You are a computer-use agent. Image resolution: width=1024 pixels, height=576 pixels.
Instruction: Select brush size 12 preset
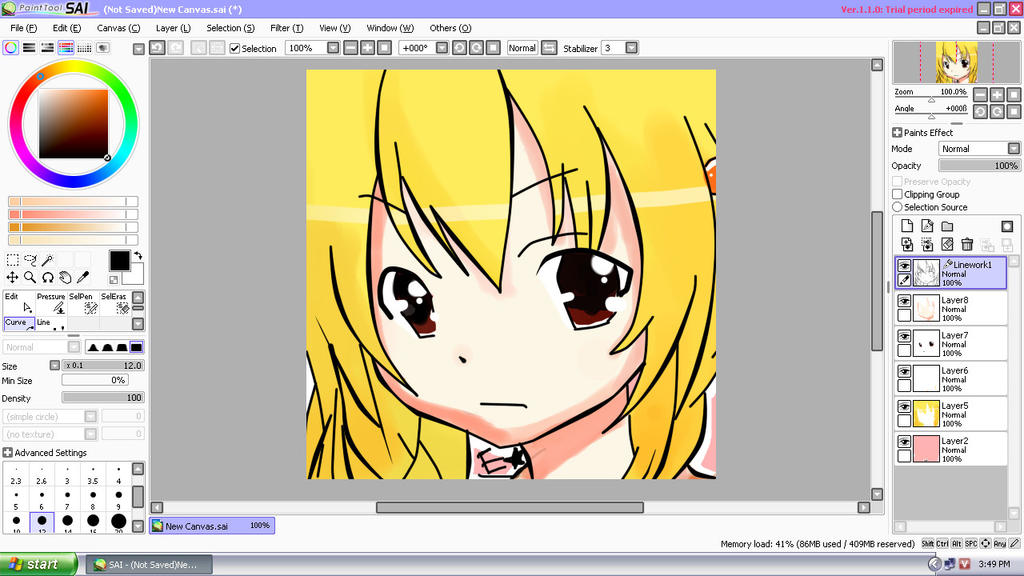[42, 522]
